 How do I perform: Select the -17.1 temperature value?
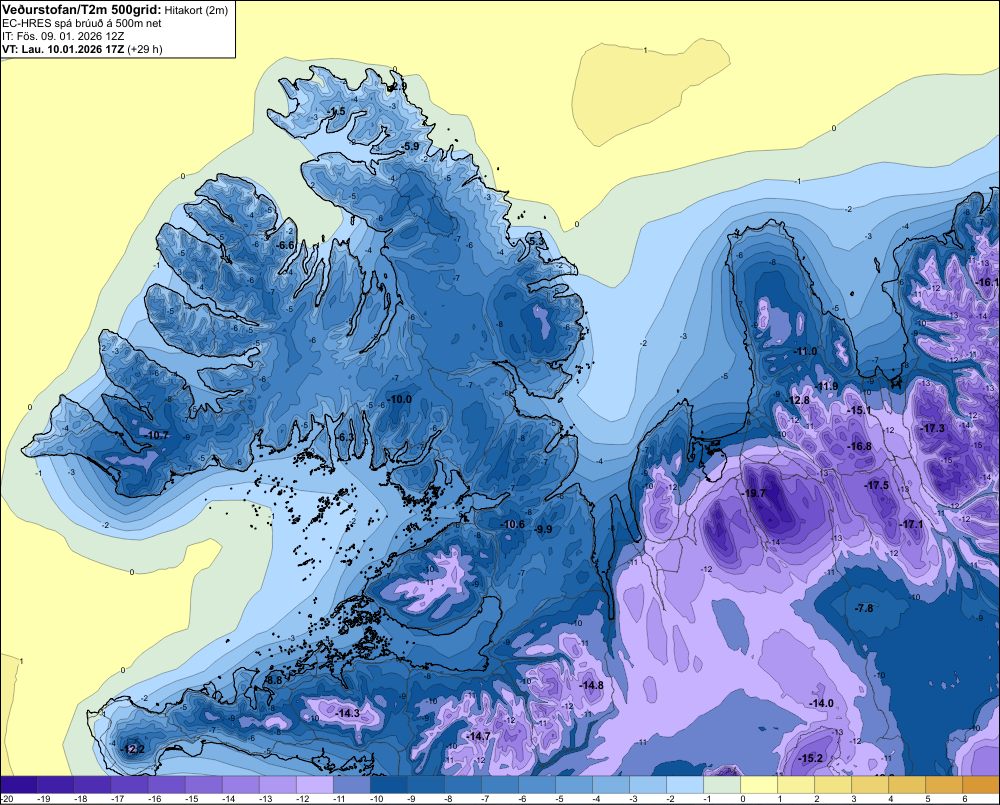pyautogui.click(x=911, y=524)
